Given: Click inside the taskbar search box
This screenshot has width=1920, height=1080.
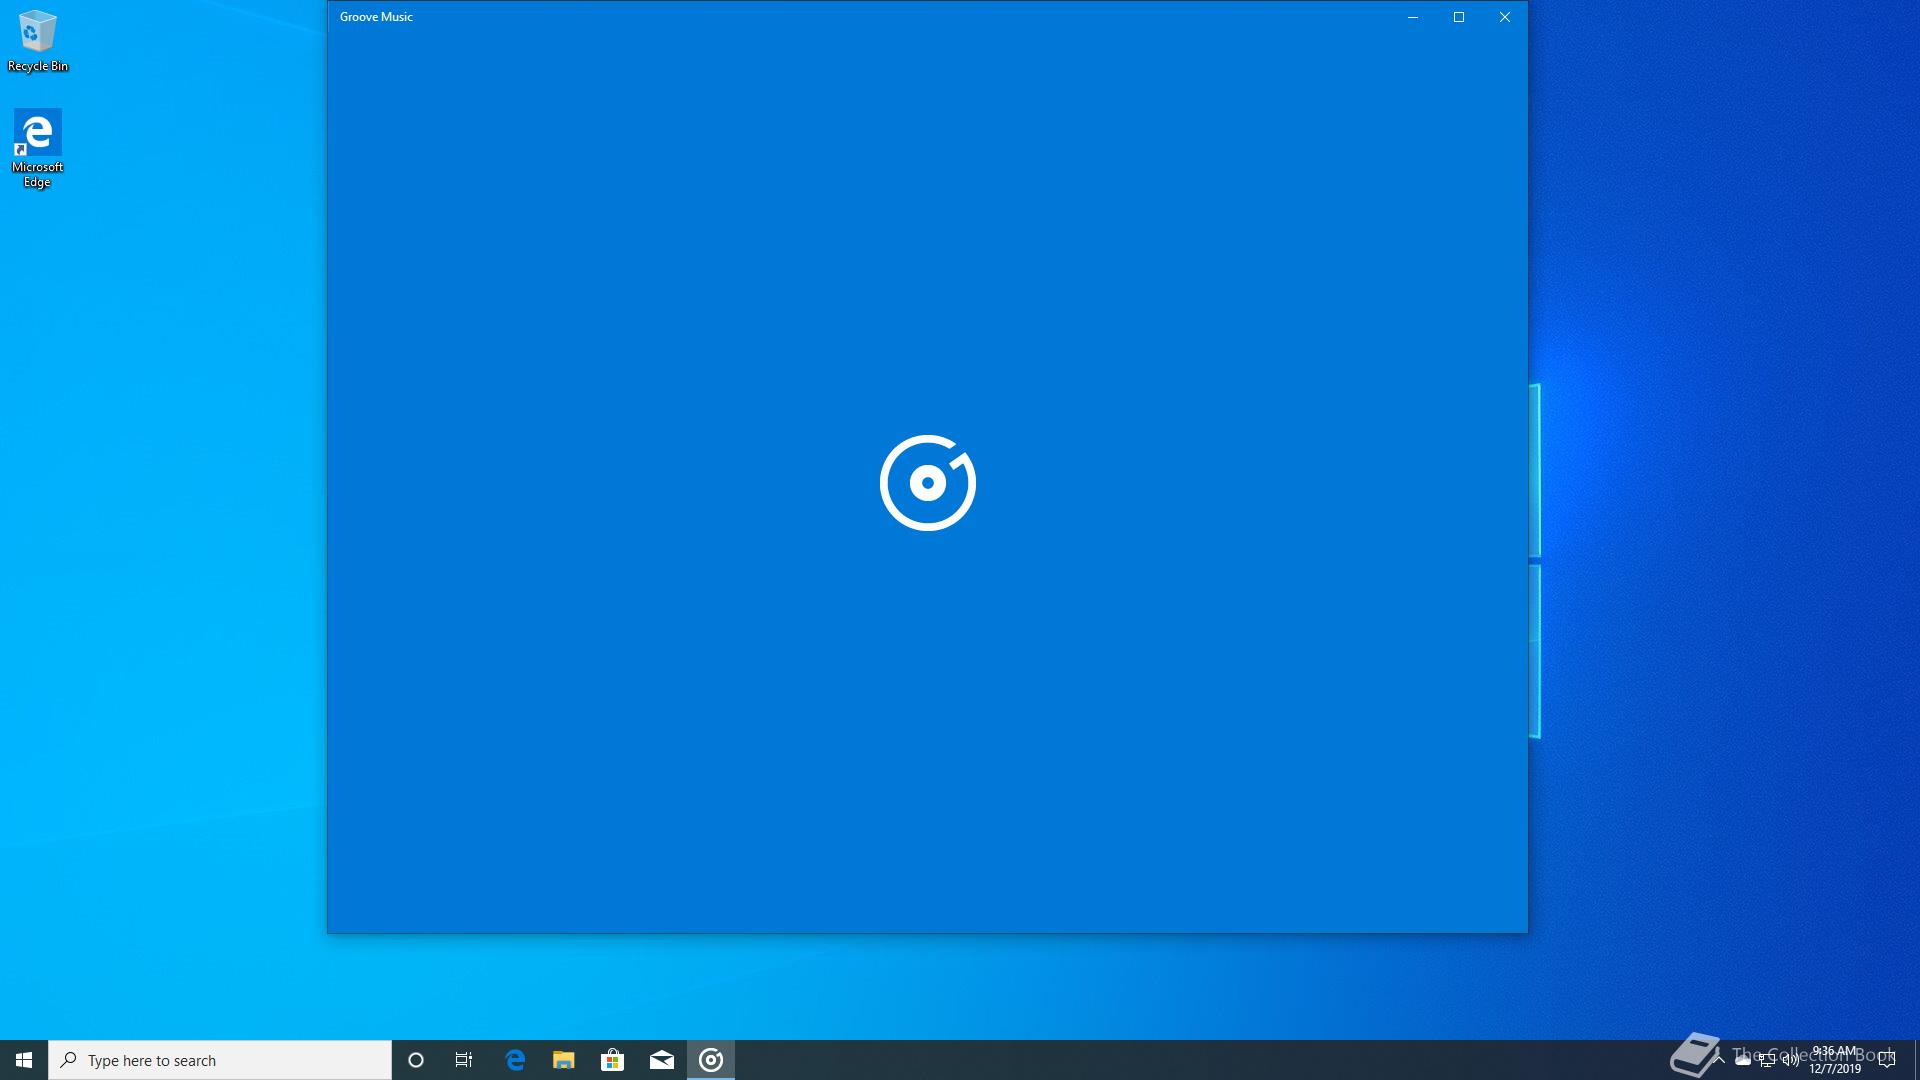Looking at the screenshot, I should (220, 1060).
